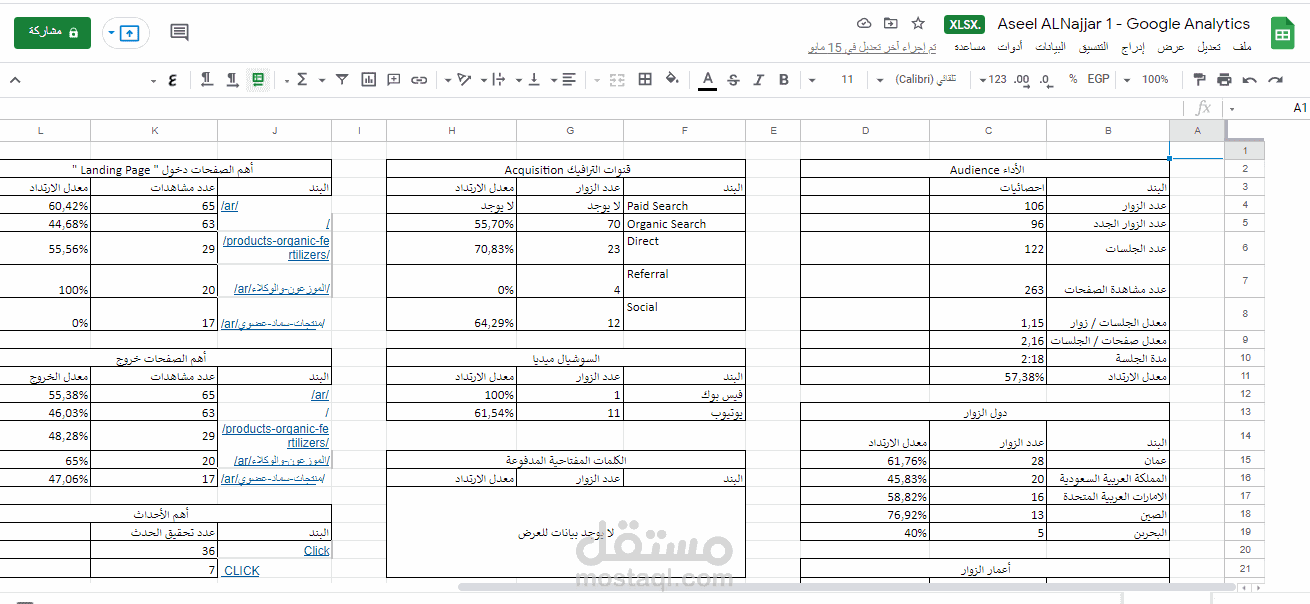1310x604 pixels.
Task: Open the إدراج menu
Action: pos(1133,47)
